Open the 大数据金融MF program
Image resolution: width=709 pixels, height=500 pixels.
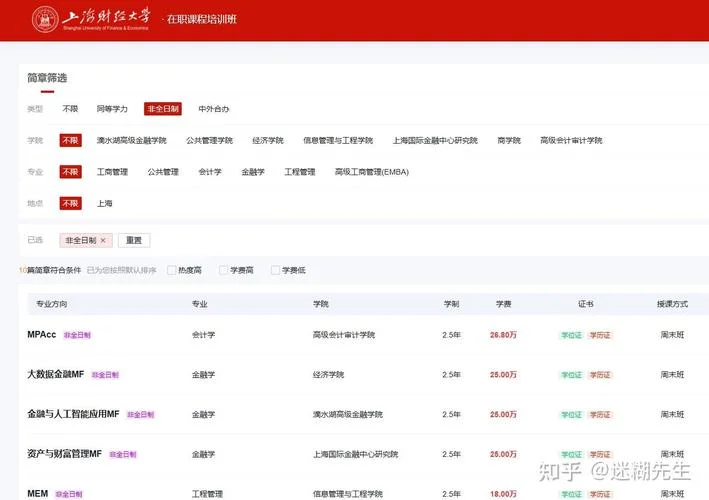point(56,374)
